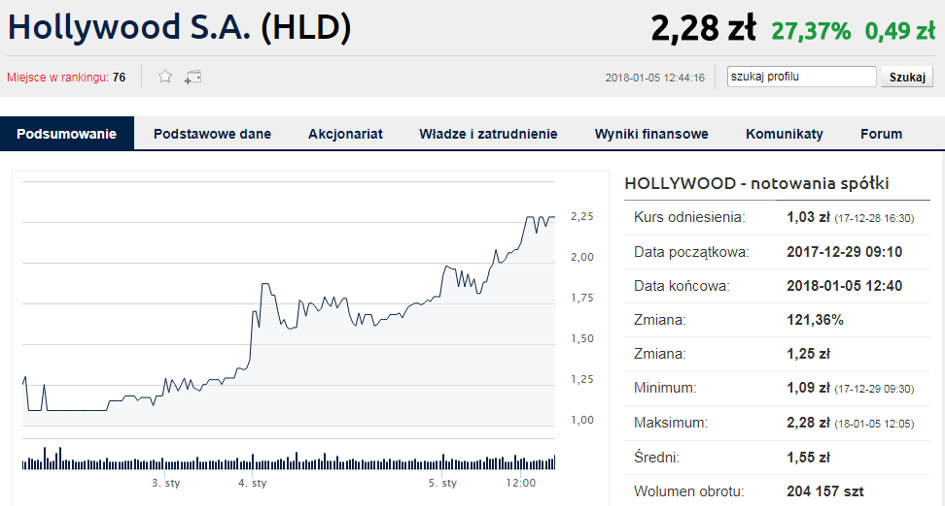Click the '4. sty' date axis label
The width and height of the screenshot is (945, 506).
(x=253, y=483)
